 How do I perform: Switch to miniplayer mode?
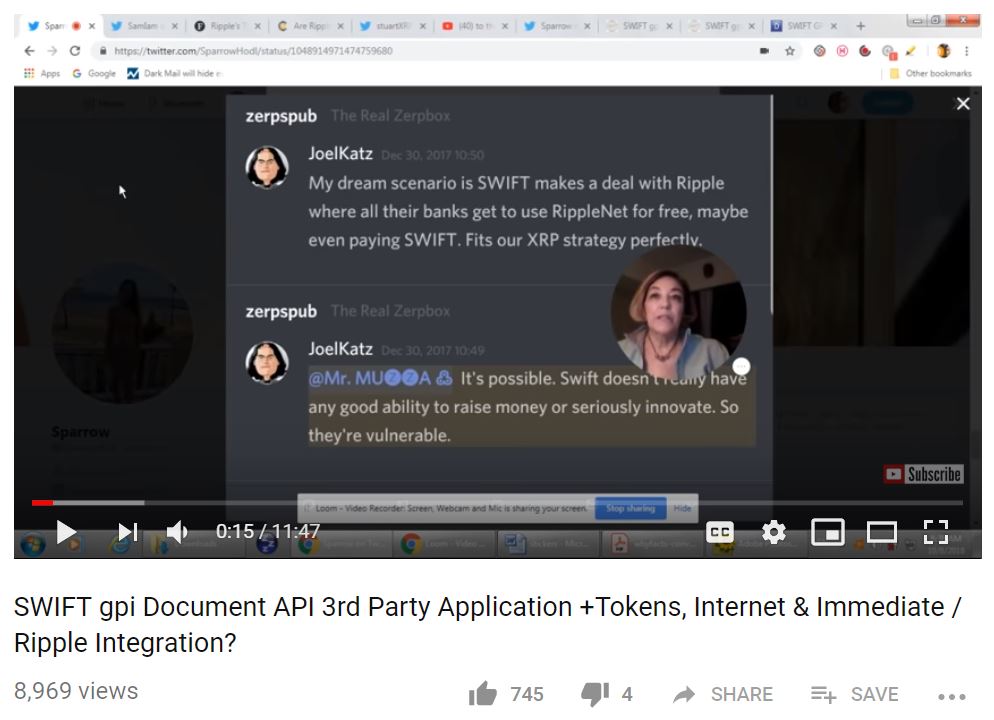[x=828, y=533]
